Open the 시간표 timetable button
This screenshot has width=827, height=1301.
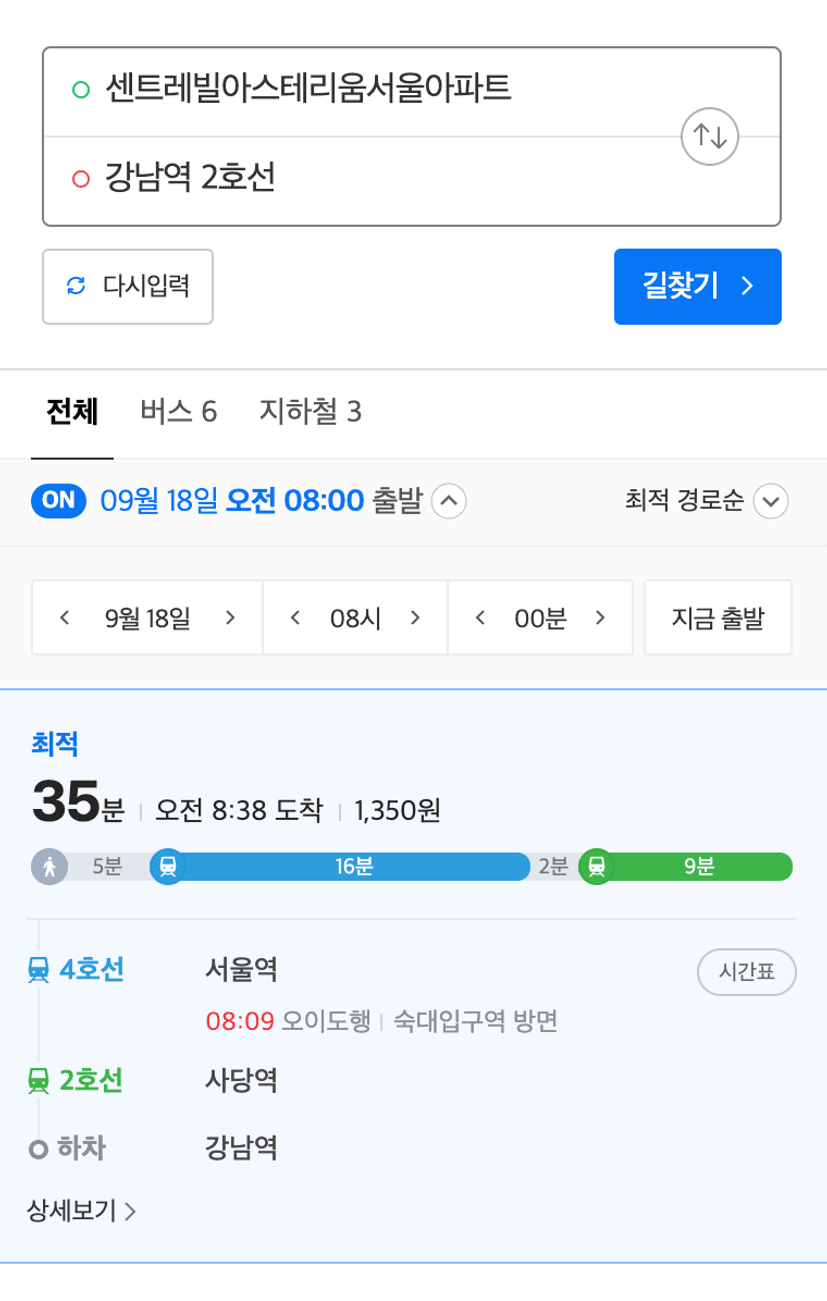coord(746,973)
